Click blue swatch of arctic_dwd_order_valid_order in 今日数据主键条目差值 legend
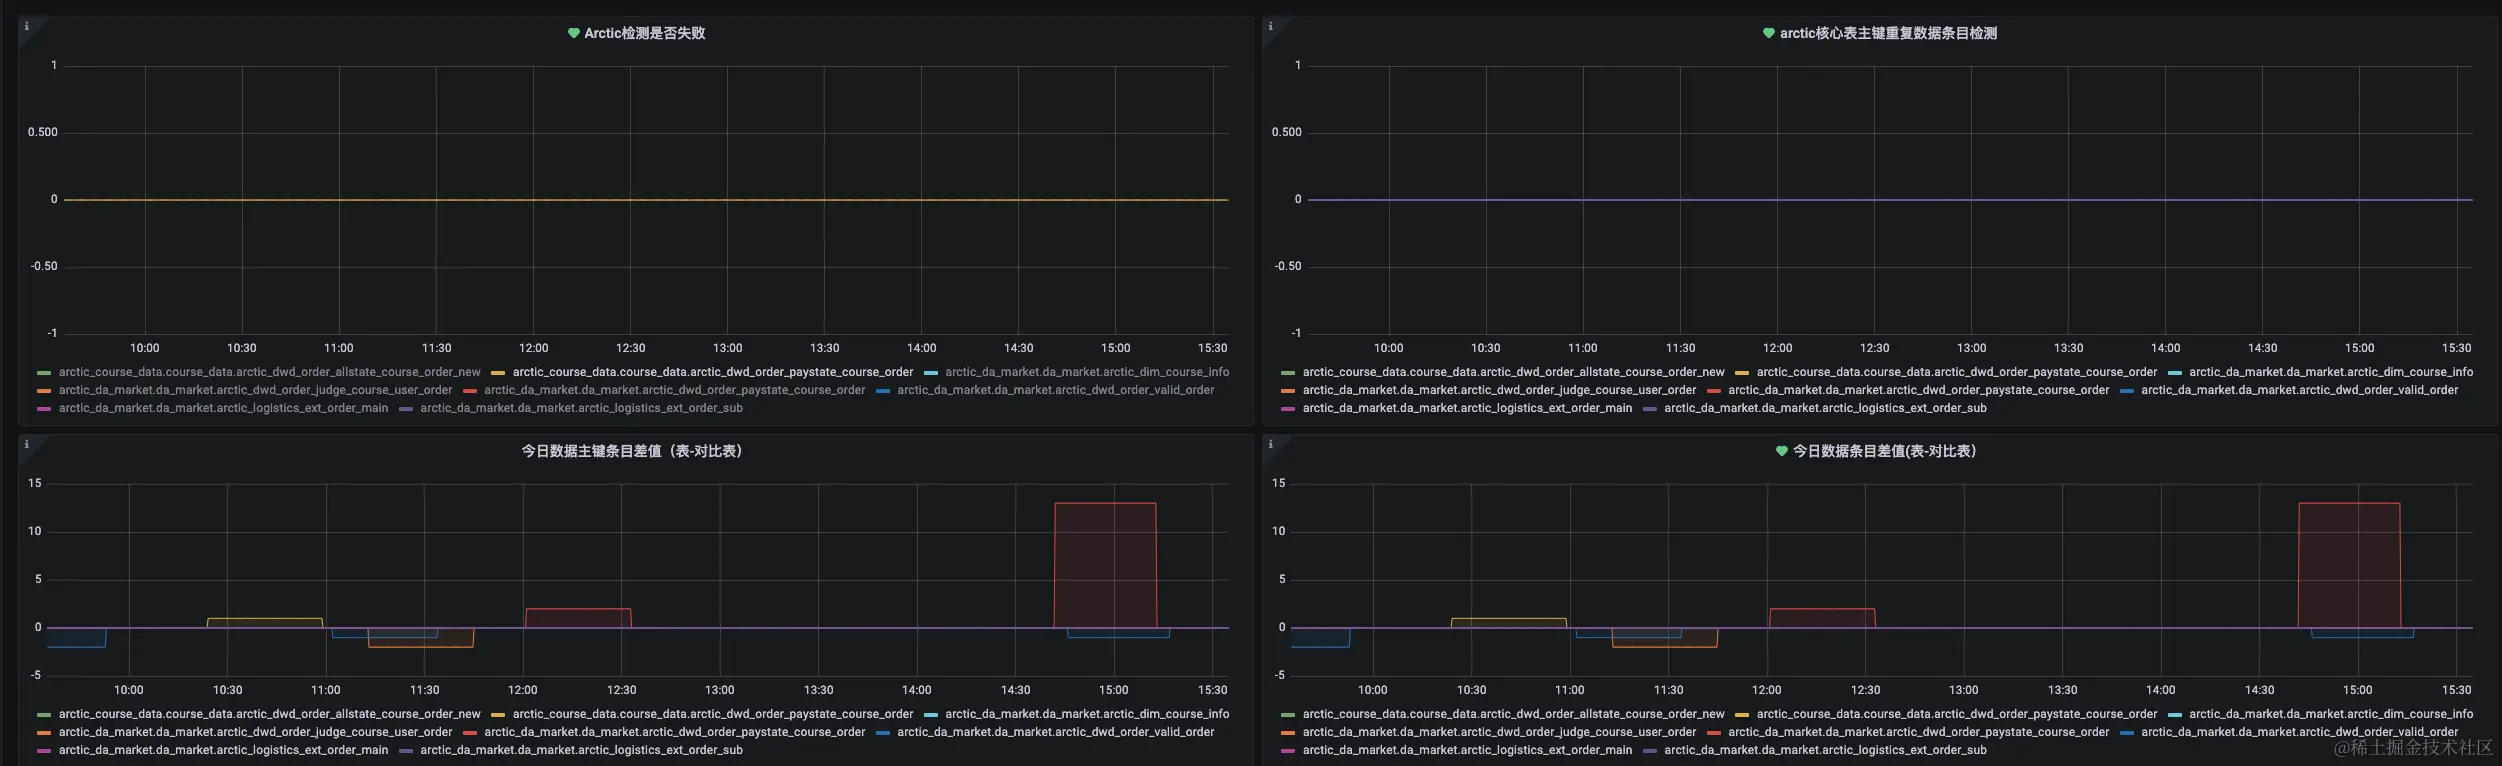 tap(883, 733)
